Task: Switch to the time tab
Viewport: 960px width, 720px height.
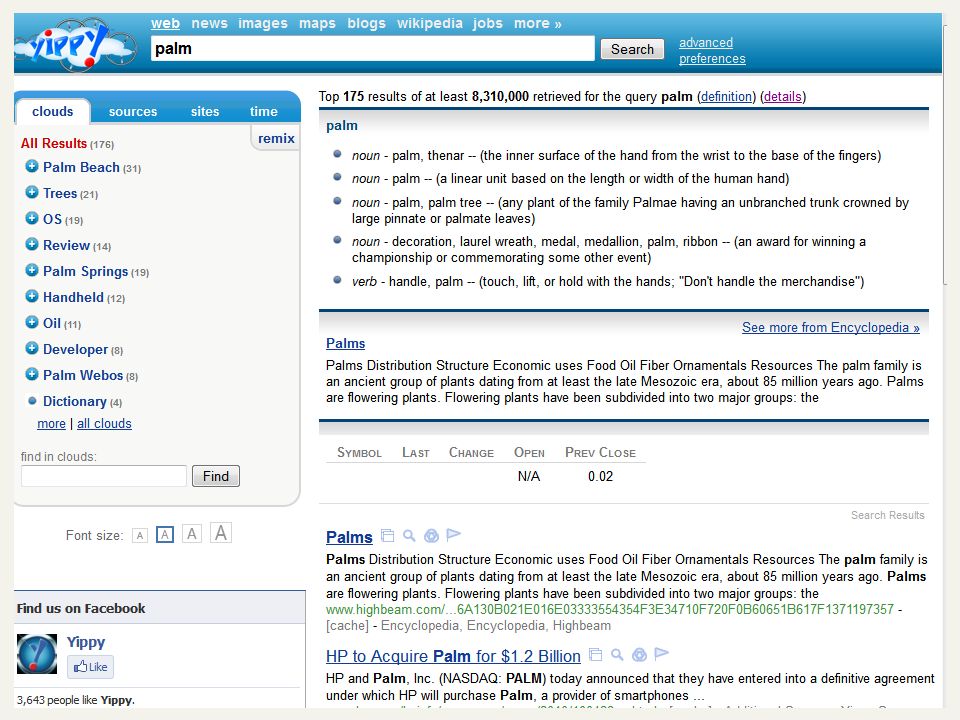Action: click(x=264, y=111)
